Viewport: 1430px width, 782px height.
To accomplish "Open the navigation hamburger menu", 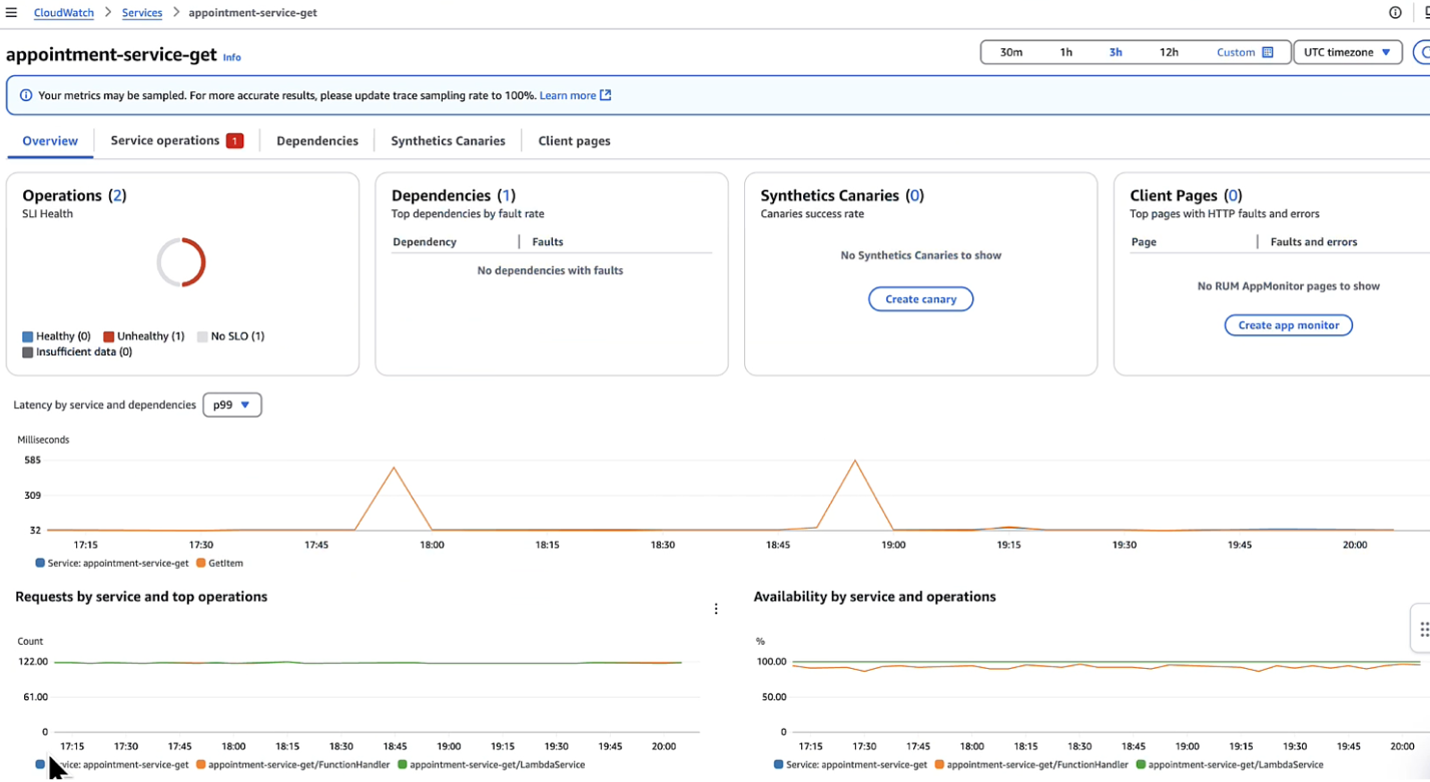I will pos(11,12).
